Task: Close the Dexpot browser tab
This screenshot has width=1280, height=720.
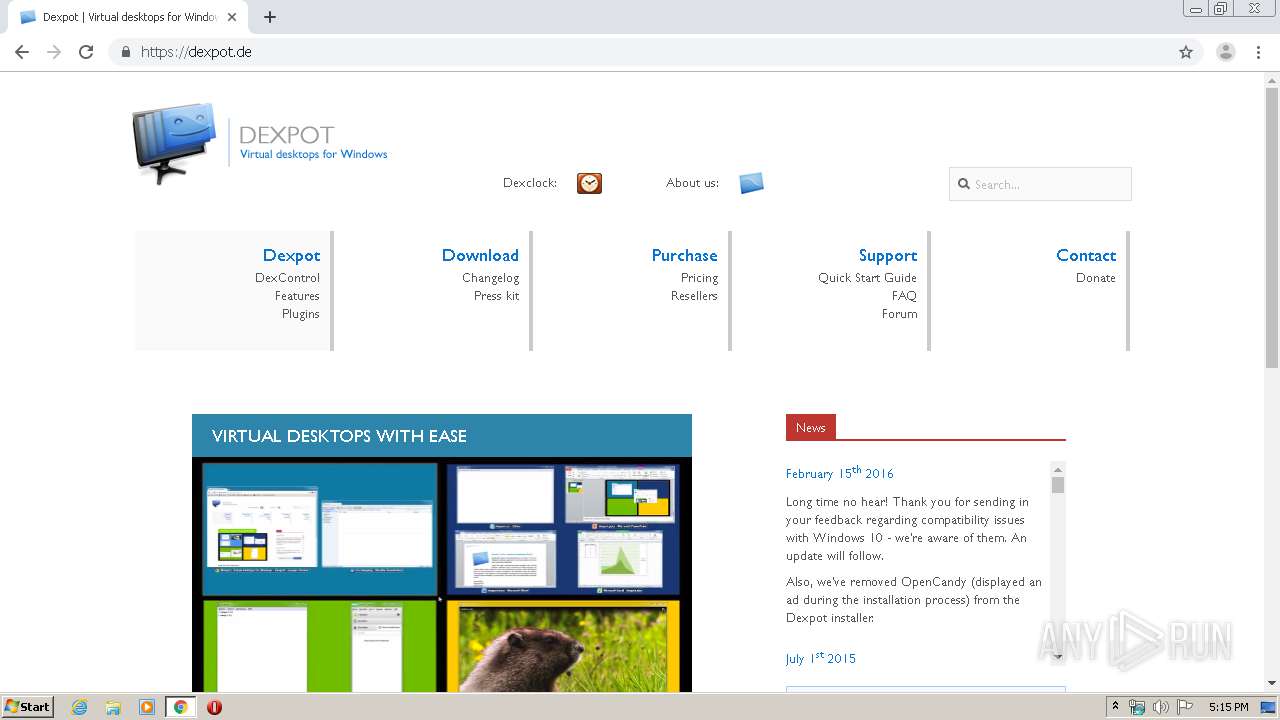Action: 232,17
